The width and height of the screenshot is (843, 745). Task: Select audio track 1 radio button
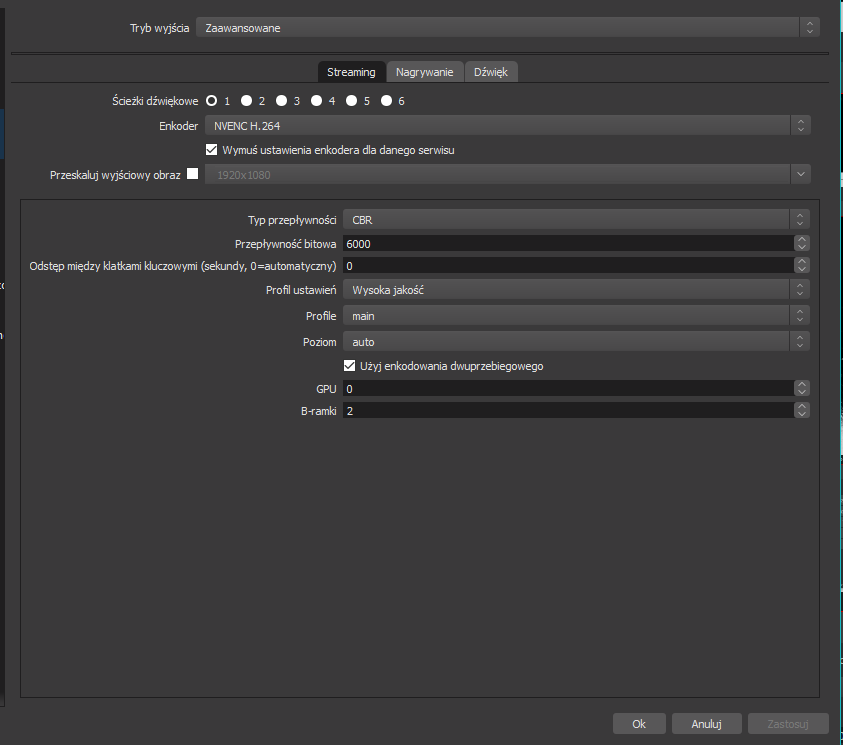(x=212, y=101)
